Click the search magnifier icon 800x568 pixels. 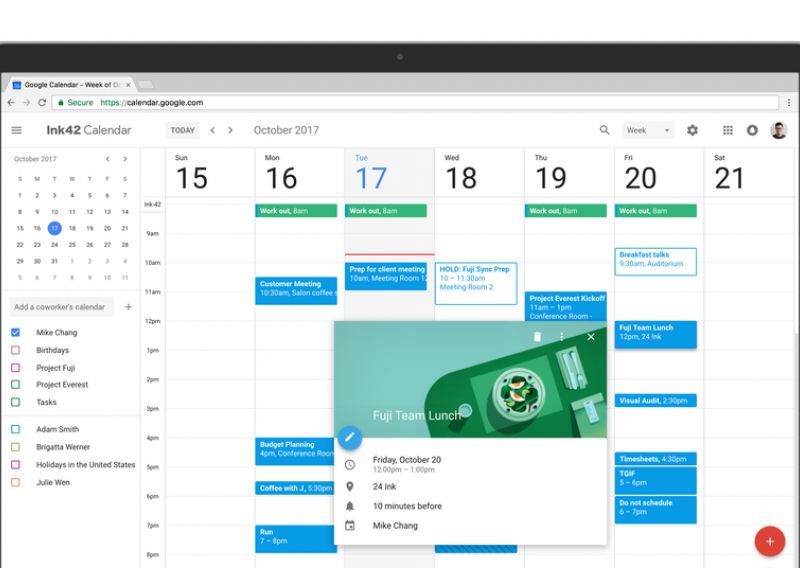[x=604, y=130]
